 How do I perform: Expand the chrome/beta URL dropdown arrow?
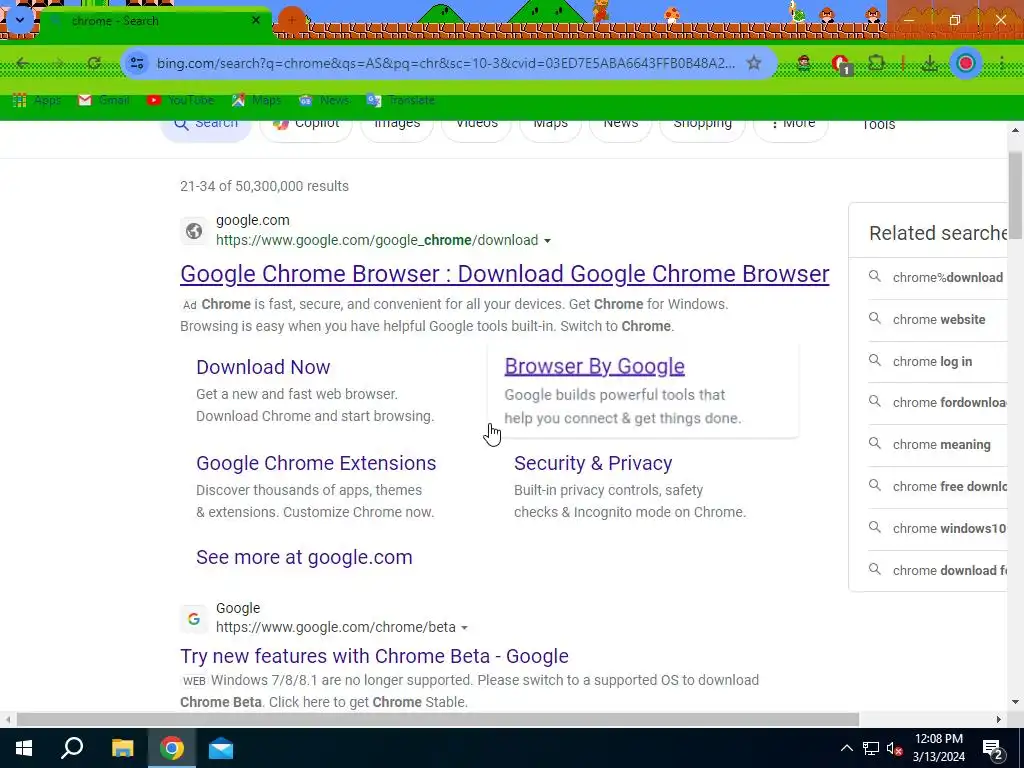(x=464, y=628)
